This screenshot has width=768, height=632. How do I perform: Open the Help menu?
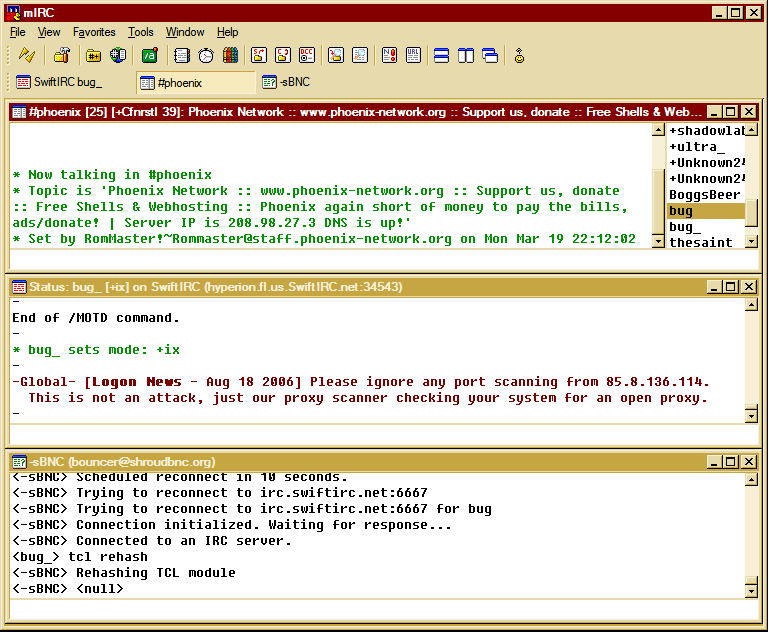tap(227, 32)
